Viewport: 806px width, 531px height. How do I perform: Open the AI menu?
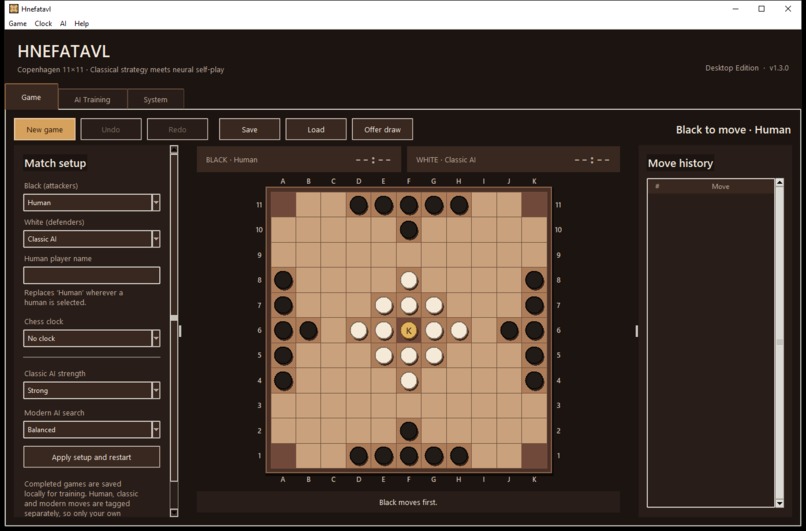63,23
